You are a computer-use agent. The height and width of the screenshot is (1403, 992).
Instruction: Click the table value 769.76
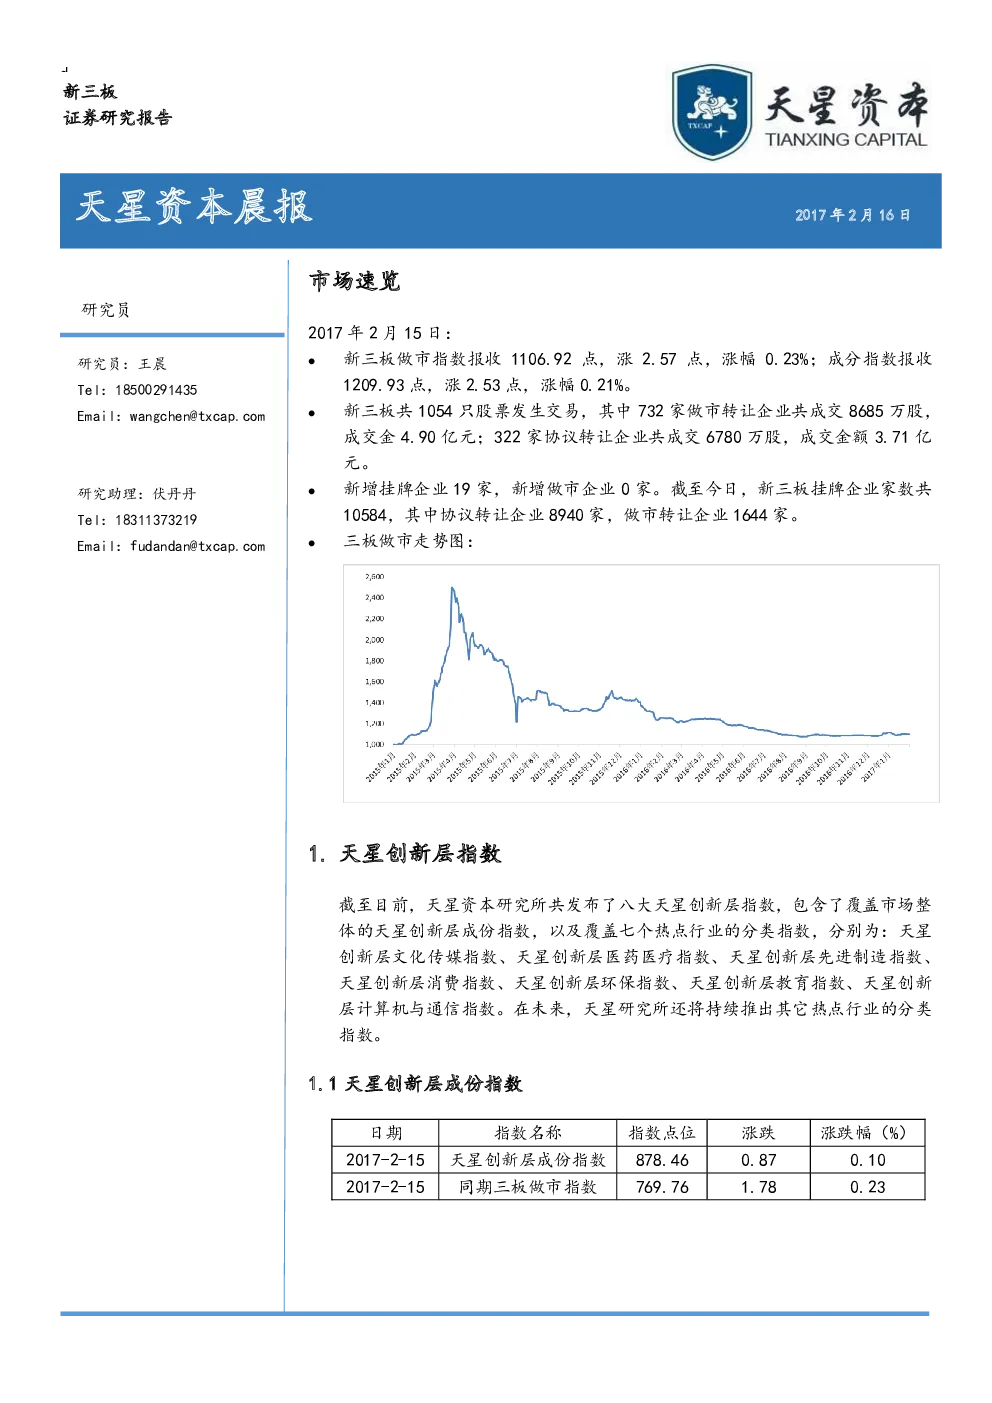click(x=662, y=1187)
